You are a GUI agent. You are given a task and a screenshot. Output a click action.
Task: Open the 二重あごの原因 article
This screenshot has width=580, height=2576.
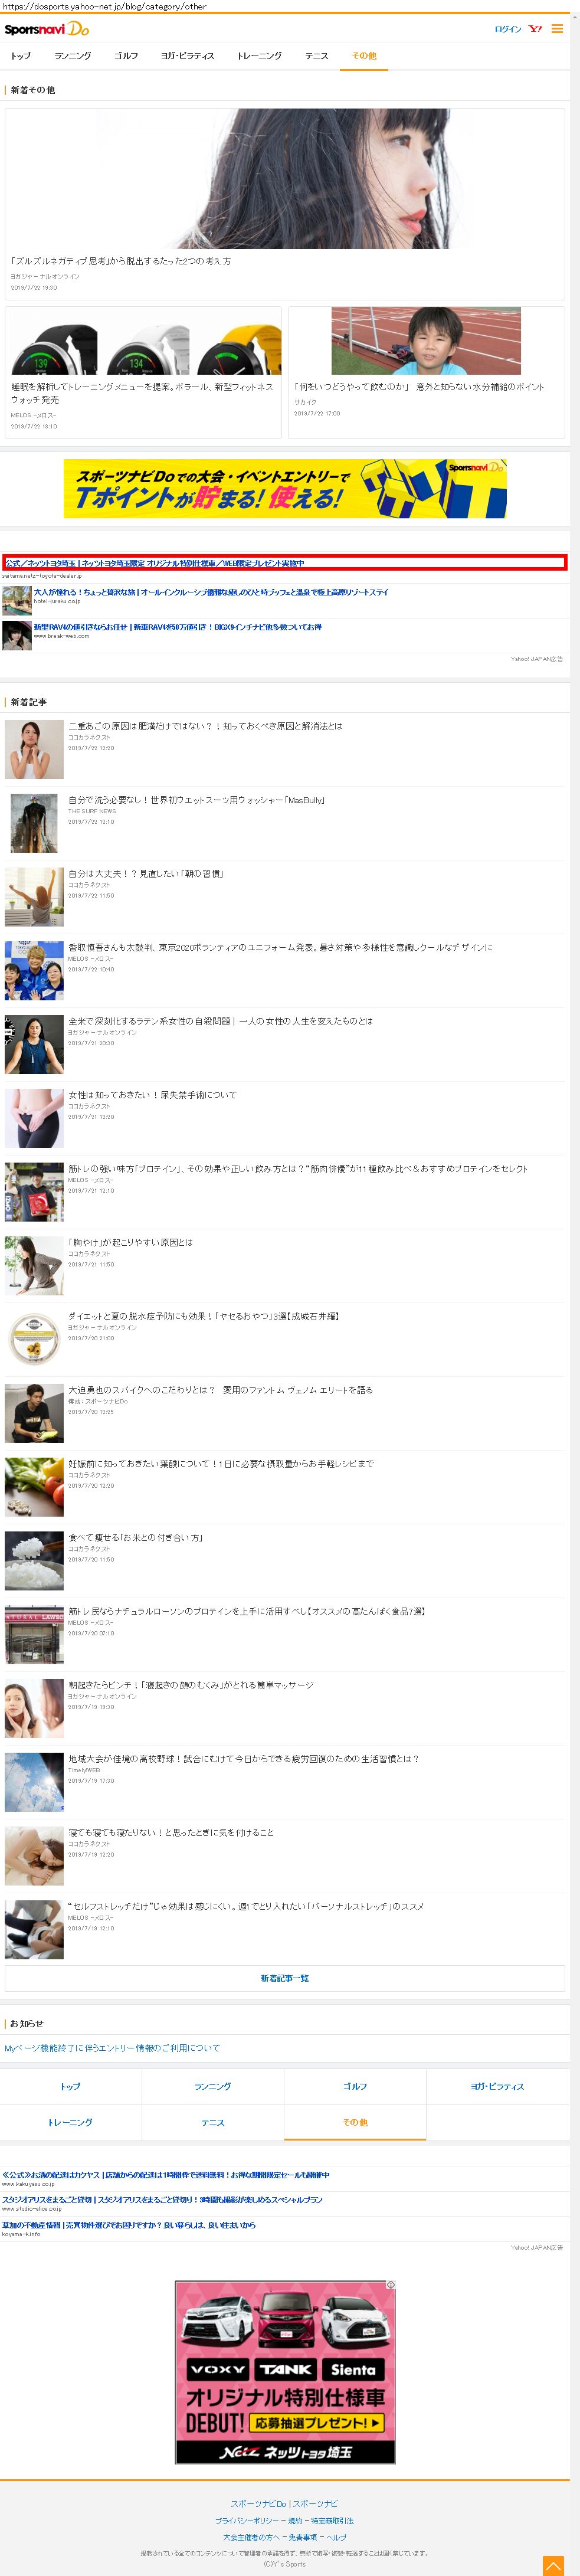[205, 726]
